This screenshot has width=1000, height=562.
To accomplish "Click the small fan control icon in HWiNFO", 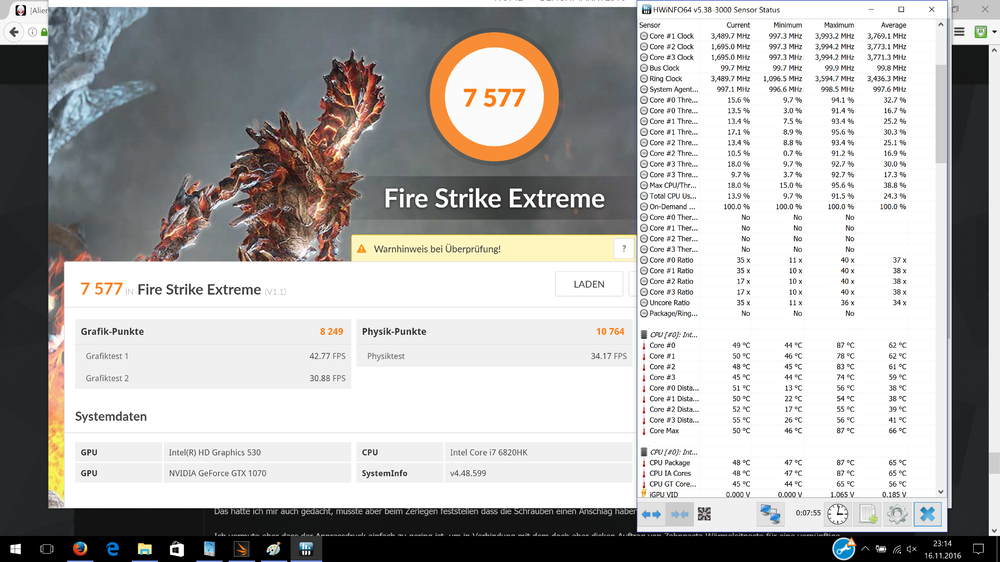I will point(704,514).
